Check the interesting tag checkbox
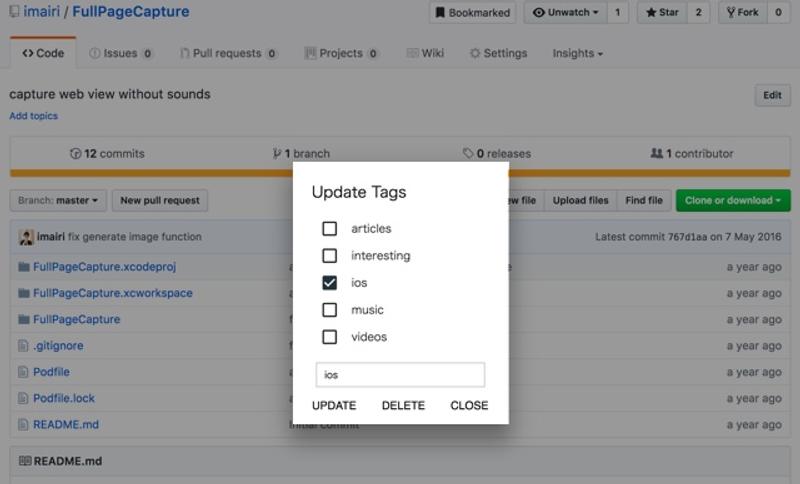800x484 pixels. (330, 256)
